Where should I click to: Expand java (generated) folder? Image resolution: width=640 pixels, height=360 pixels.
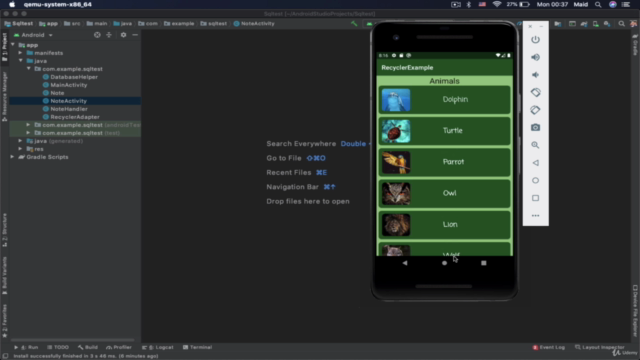[20, 140]
